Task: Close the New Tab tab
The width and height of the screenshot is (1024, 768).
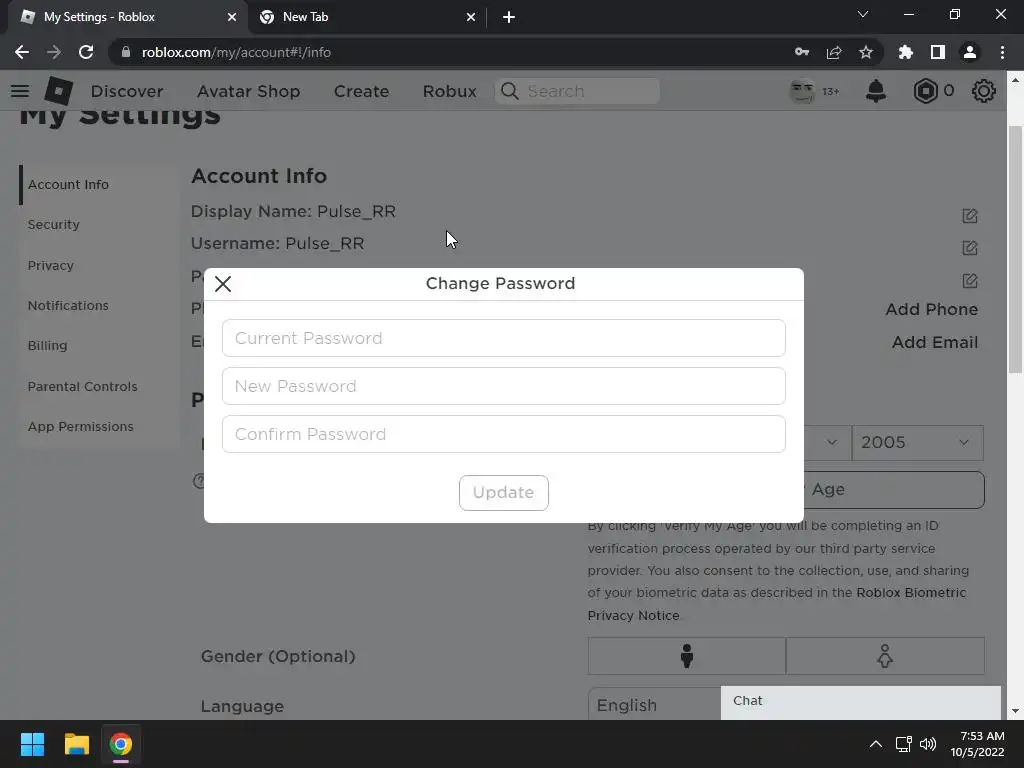Action: pos(471,17)
